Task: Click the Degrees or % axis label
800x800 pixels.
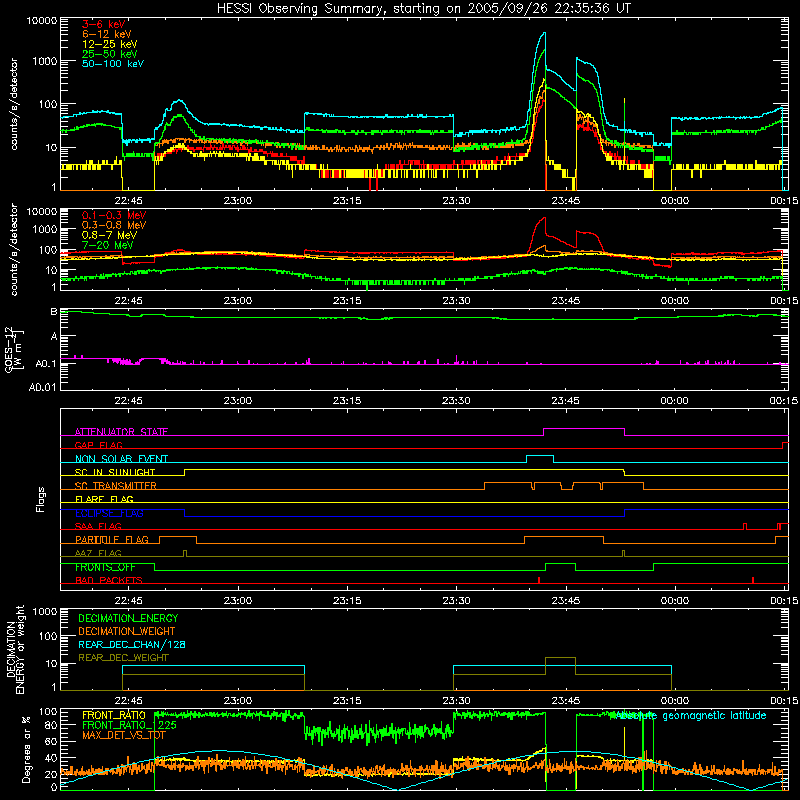Action: [26, 749]
